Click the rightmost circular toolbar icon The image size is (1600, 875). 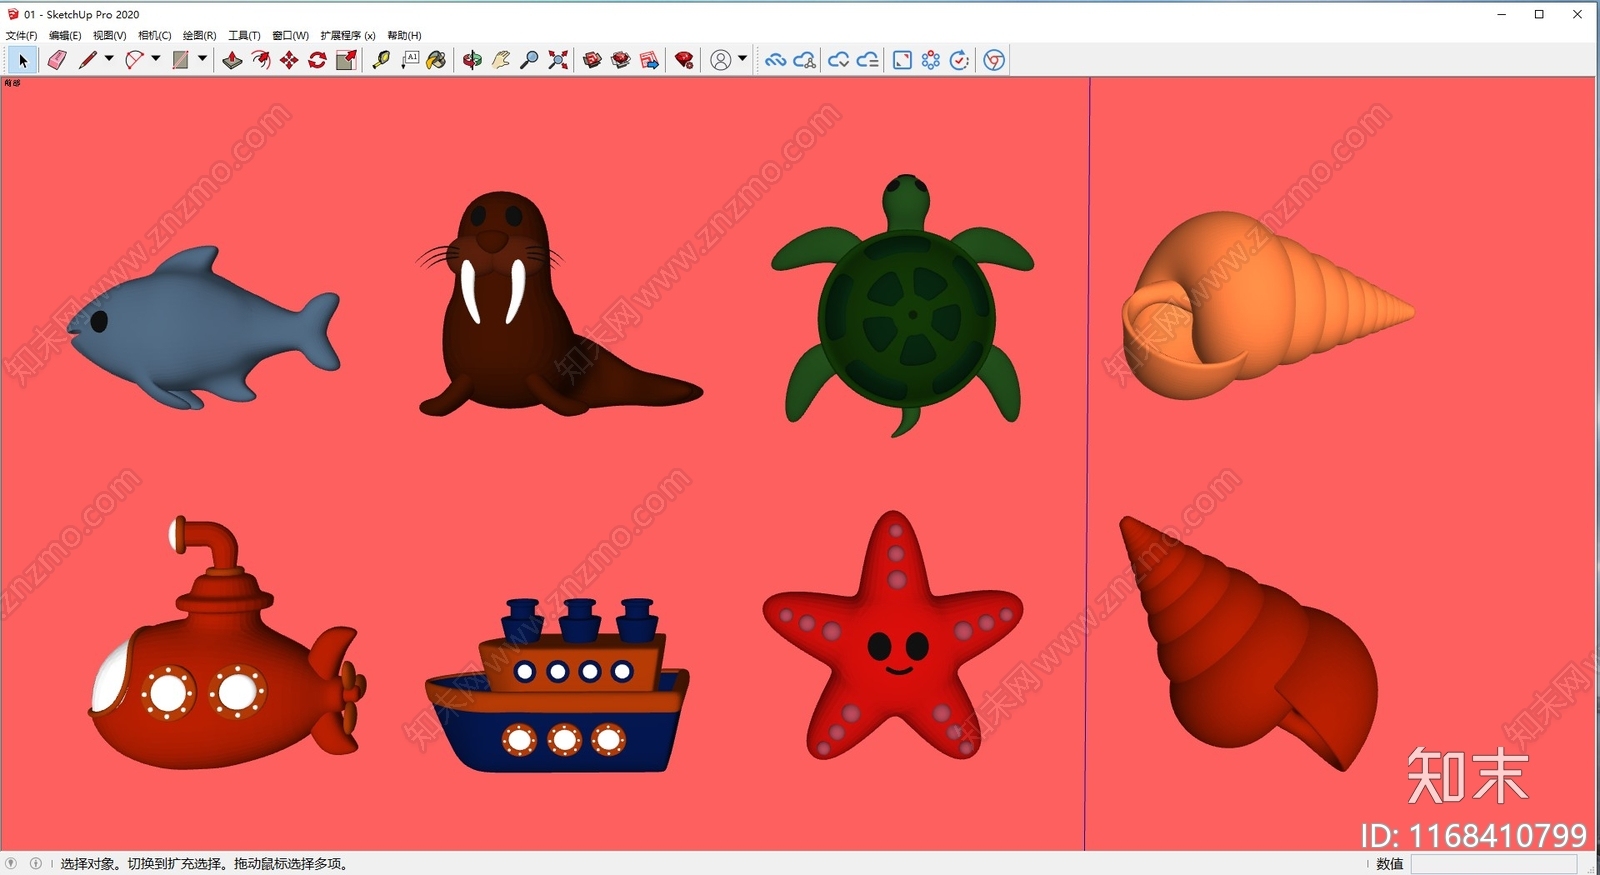pos(994,60)
